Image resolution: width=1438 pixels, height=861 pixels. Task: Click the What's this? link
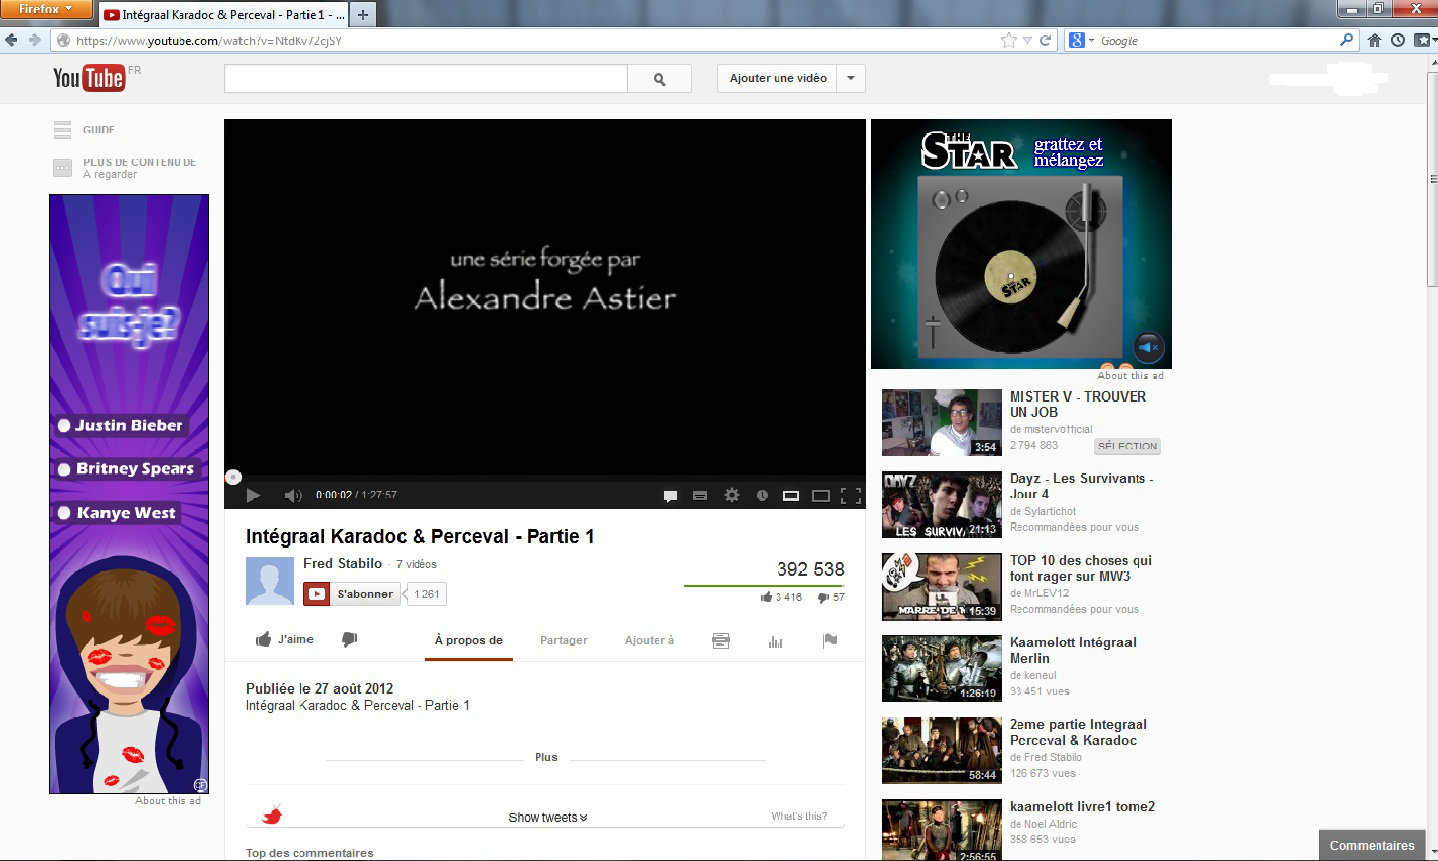point(799,816)
